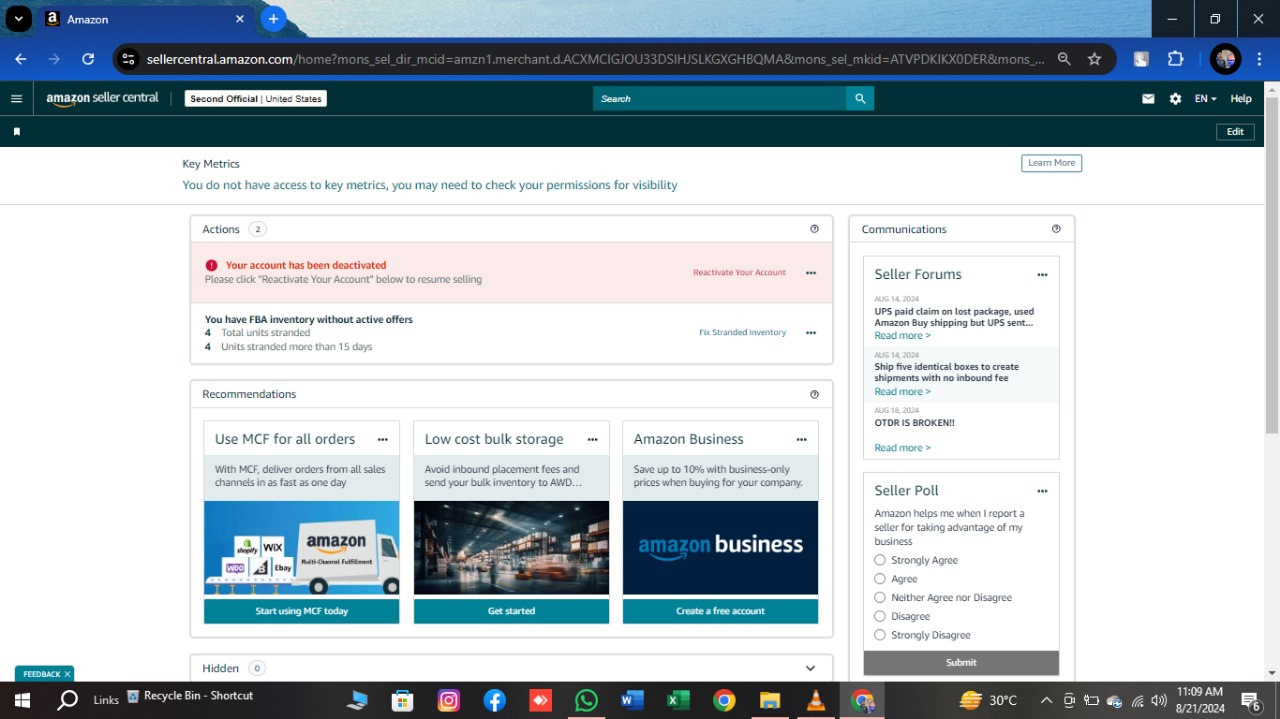Open the messages envelope icon
The image size is (1280, 719).
(1148, 99)
